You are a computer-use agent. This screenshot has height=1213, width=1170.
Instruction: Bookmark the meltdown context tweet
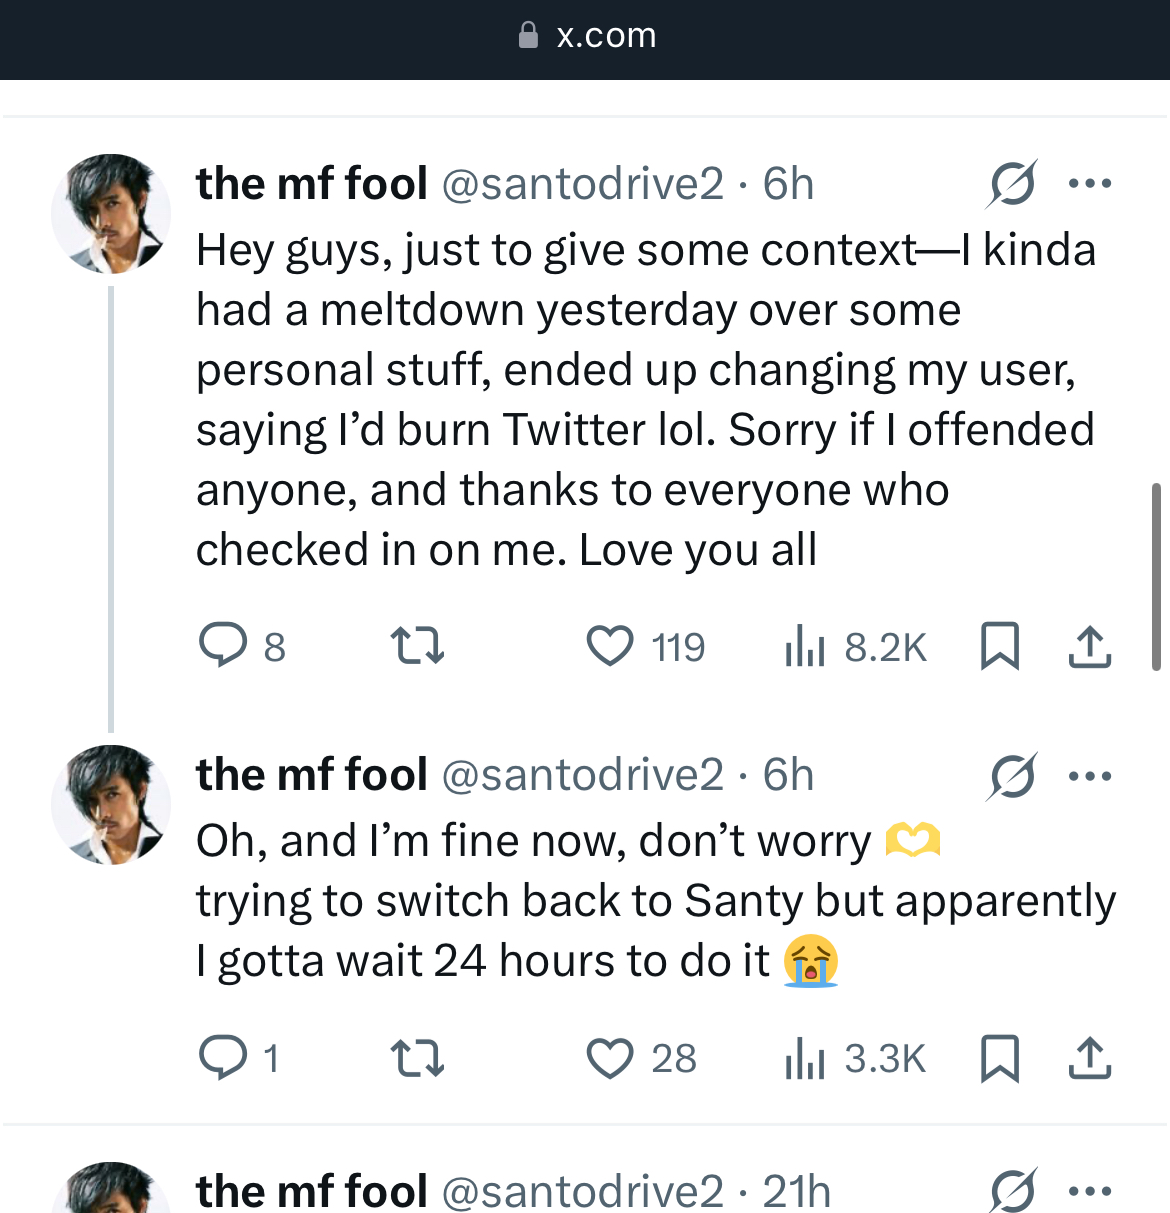tap(1000, 645)
